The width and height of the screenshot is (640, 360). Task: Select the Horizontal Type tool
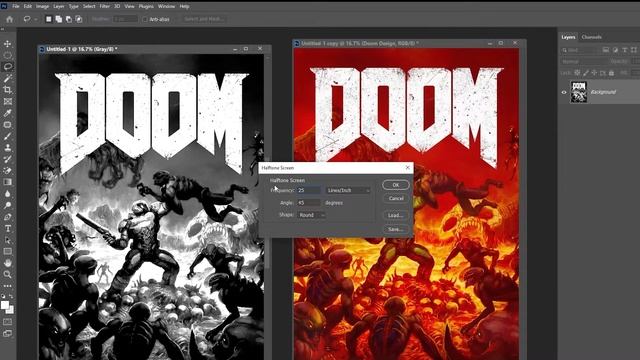[x=7, y=228]
